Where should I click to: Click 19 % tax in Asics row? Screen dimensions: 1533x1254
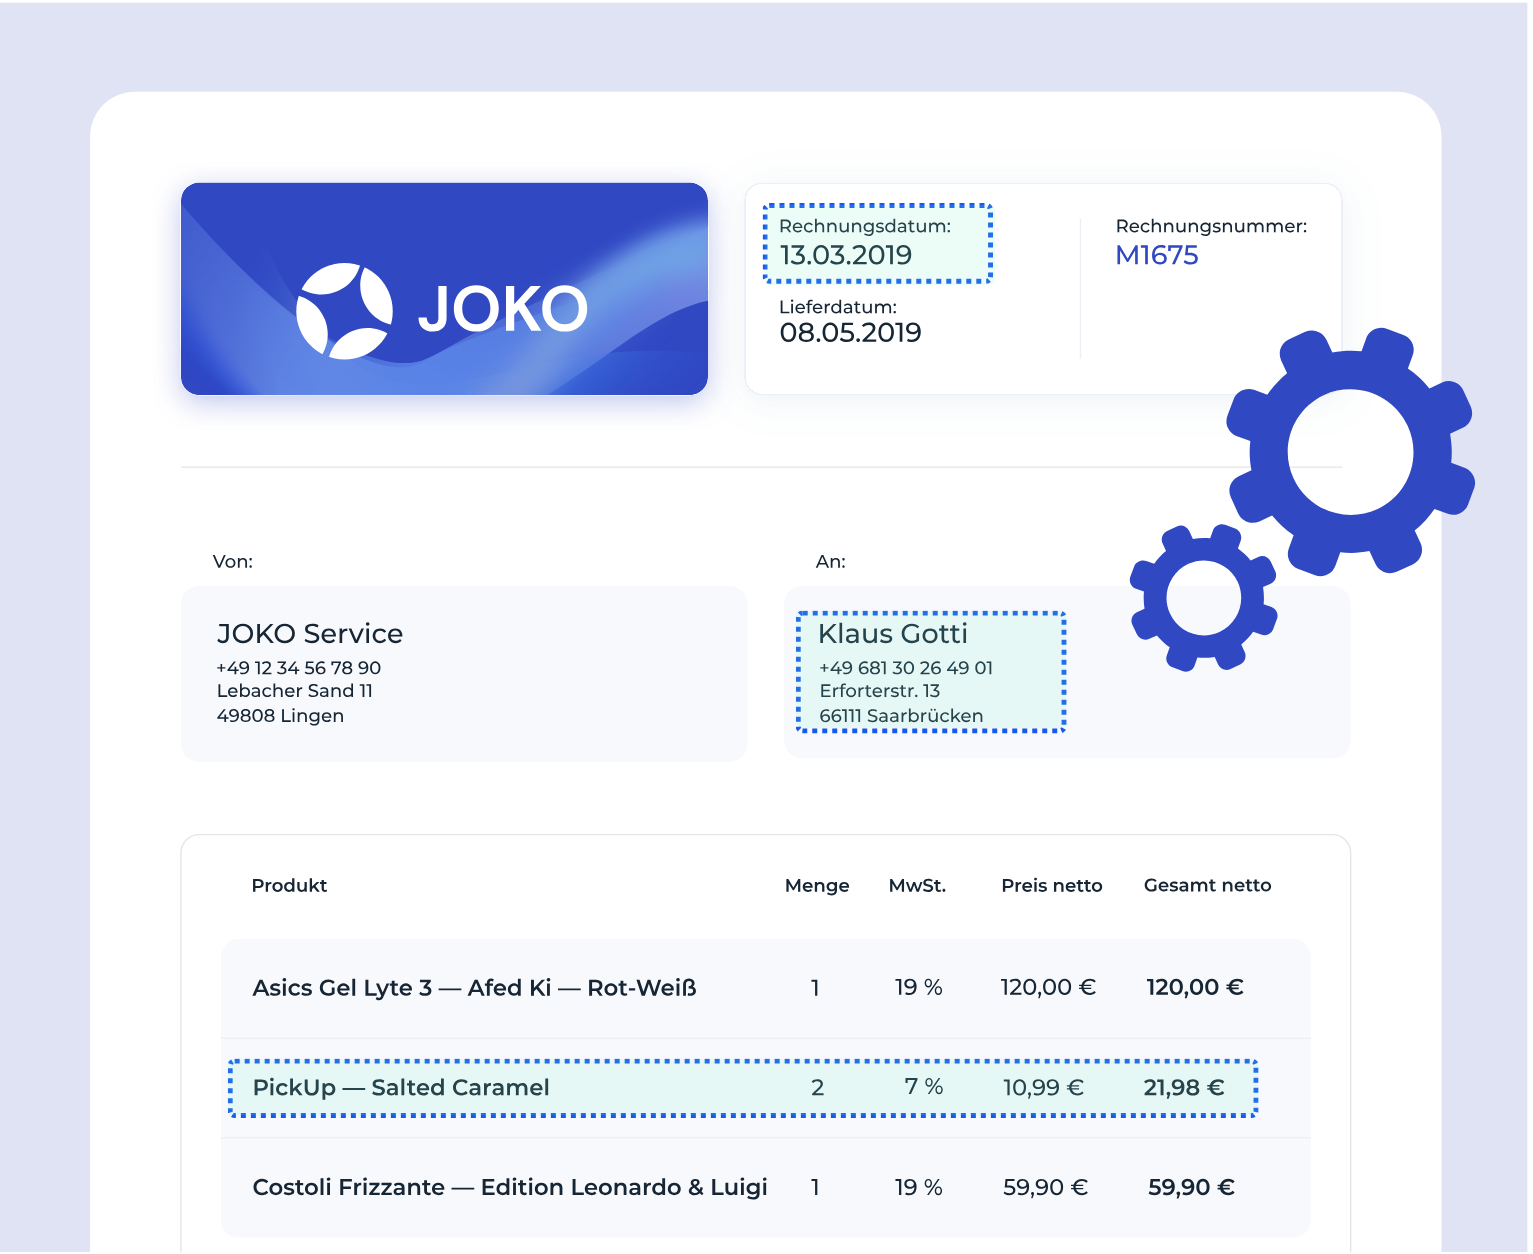pos(919,988)
